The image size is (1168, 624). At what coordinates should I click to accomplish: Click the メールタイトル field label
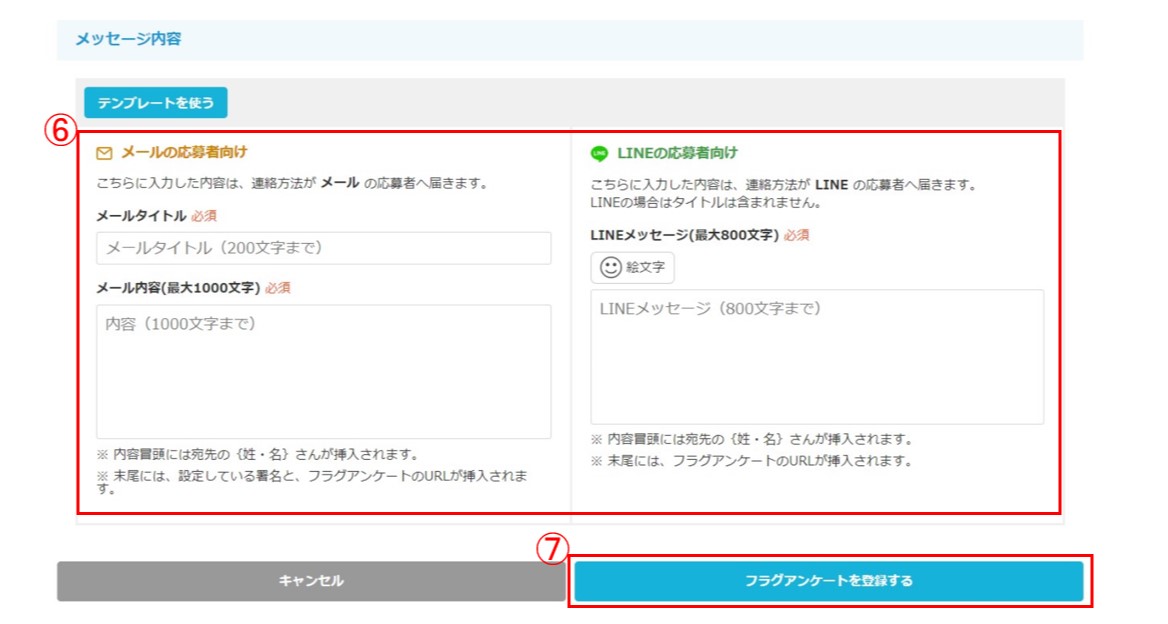(141, 215)
